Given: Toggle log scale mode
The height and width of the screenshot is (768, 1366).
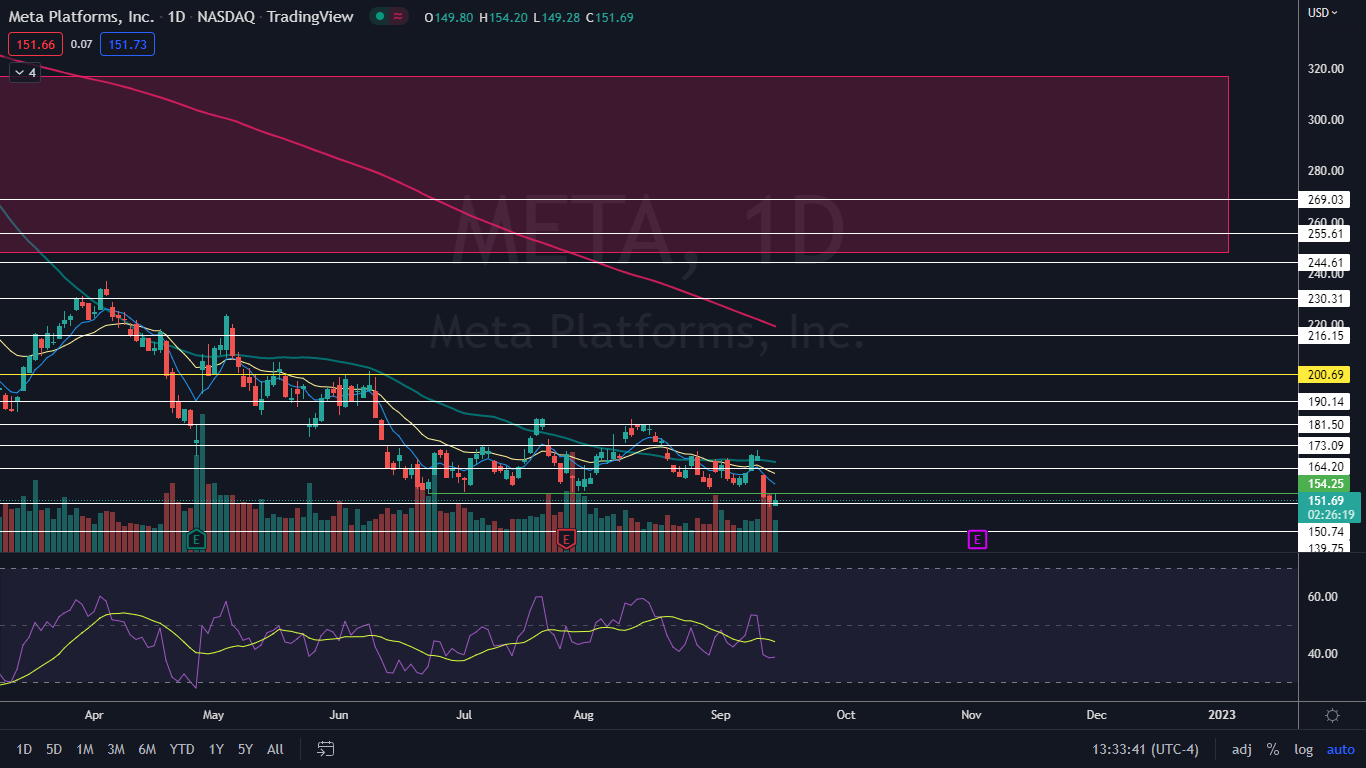Looking at the screenshot, I should click(1304, 749).
